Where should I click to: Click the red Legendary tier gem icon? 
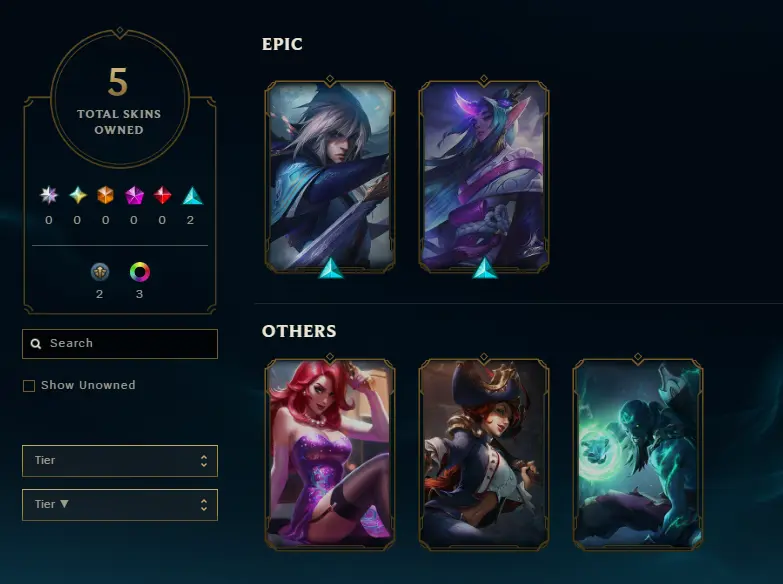click(x=162, y=195)
